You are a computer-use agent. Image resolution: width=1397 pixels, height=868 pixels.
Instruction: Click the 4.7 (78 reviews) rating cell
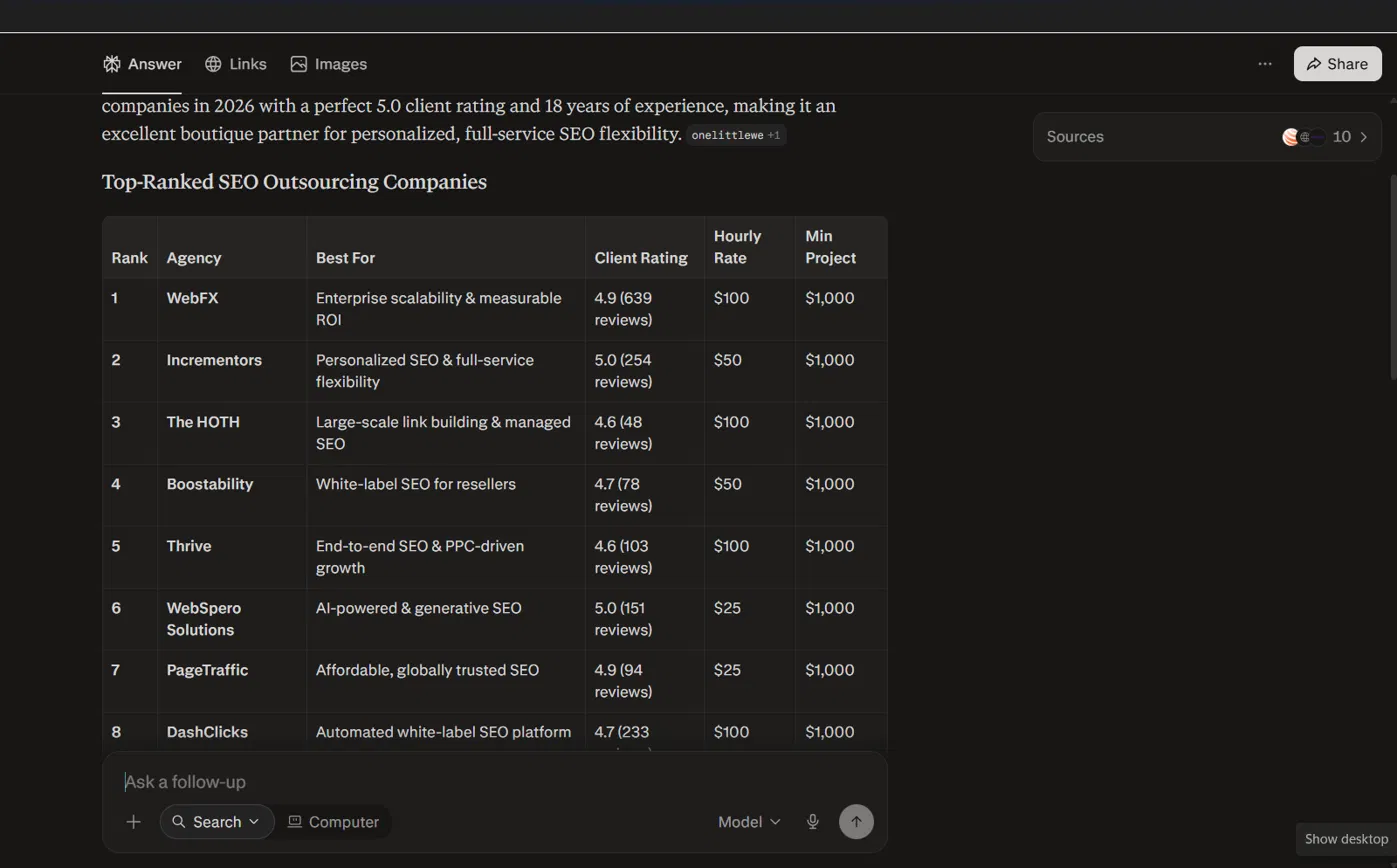645,495
